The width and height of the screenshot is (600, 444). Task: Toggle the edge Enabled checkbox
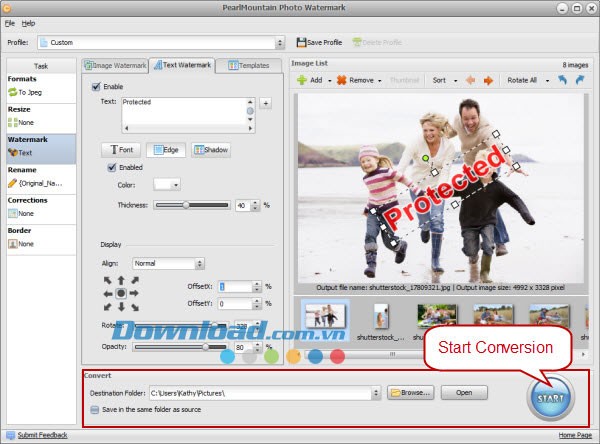click(111, 168)
